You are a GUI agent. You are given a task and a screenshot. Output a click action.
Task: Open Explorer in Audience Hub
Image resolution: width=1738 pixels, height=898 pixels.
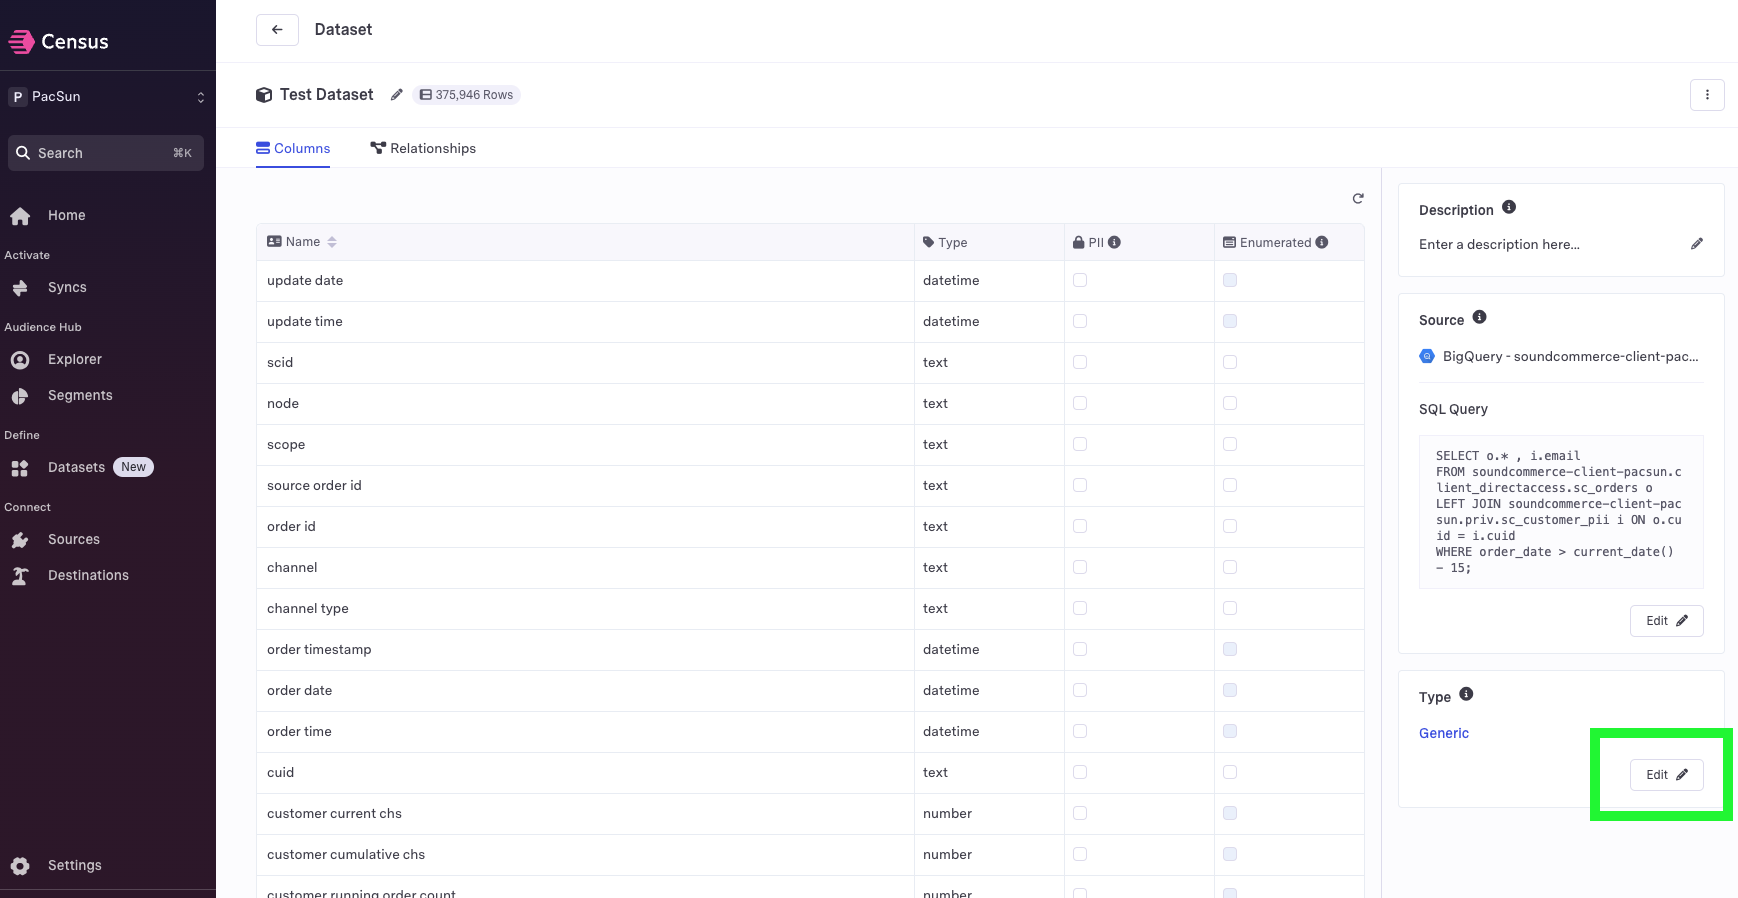pyautogui.click(x=74, y=359)
